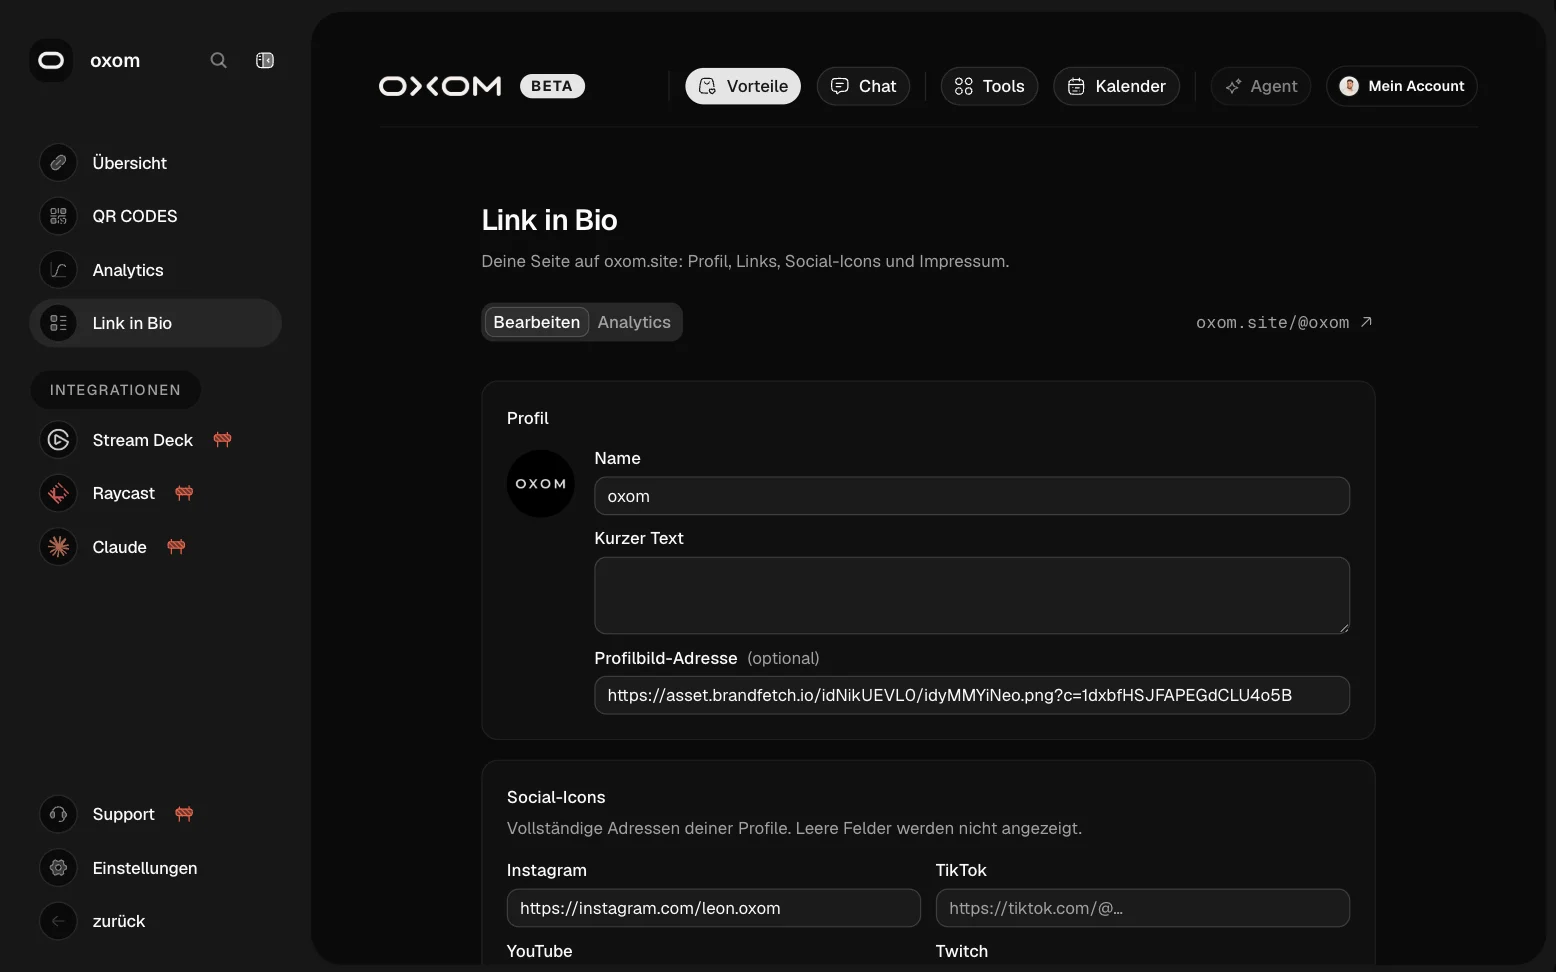Open the Tools menu
Image resolution: width=1556 pixels, height=972 pixels.
tap(989, 86)
